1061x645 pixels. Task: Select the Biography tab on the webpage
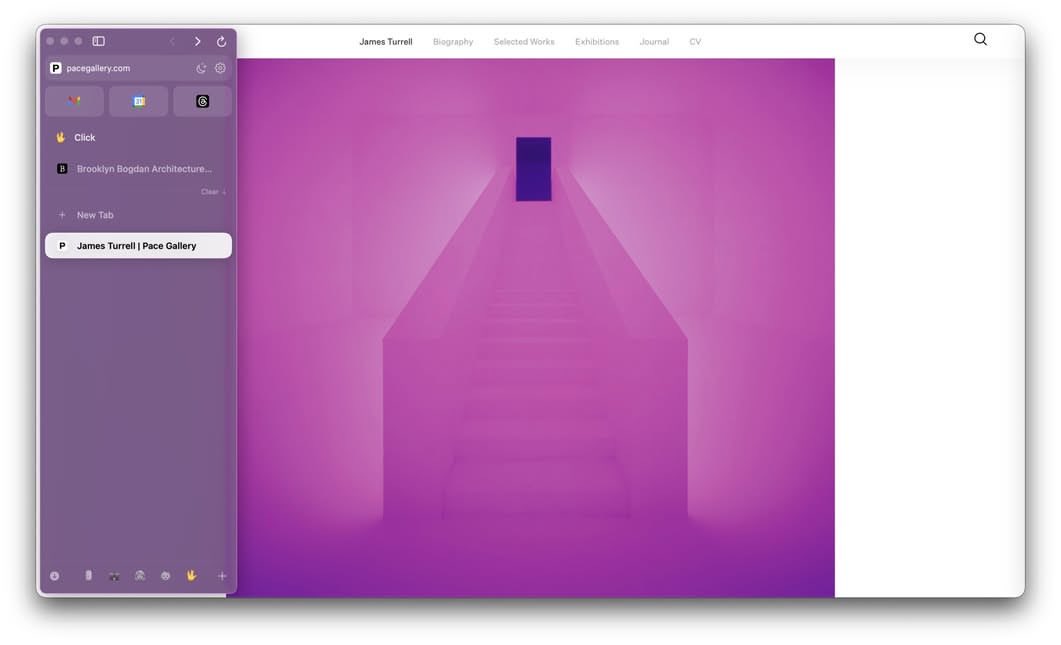pos(452,41)
